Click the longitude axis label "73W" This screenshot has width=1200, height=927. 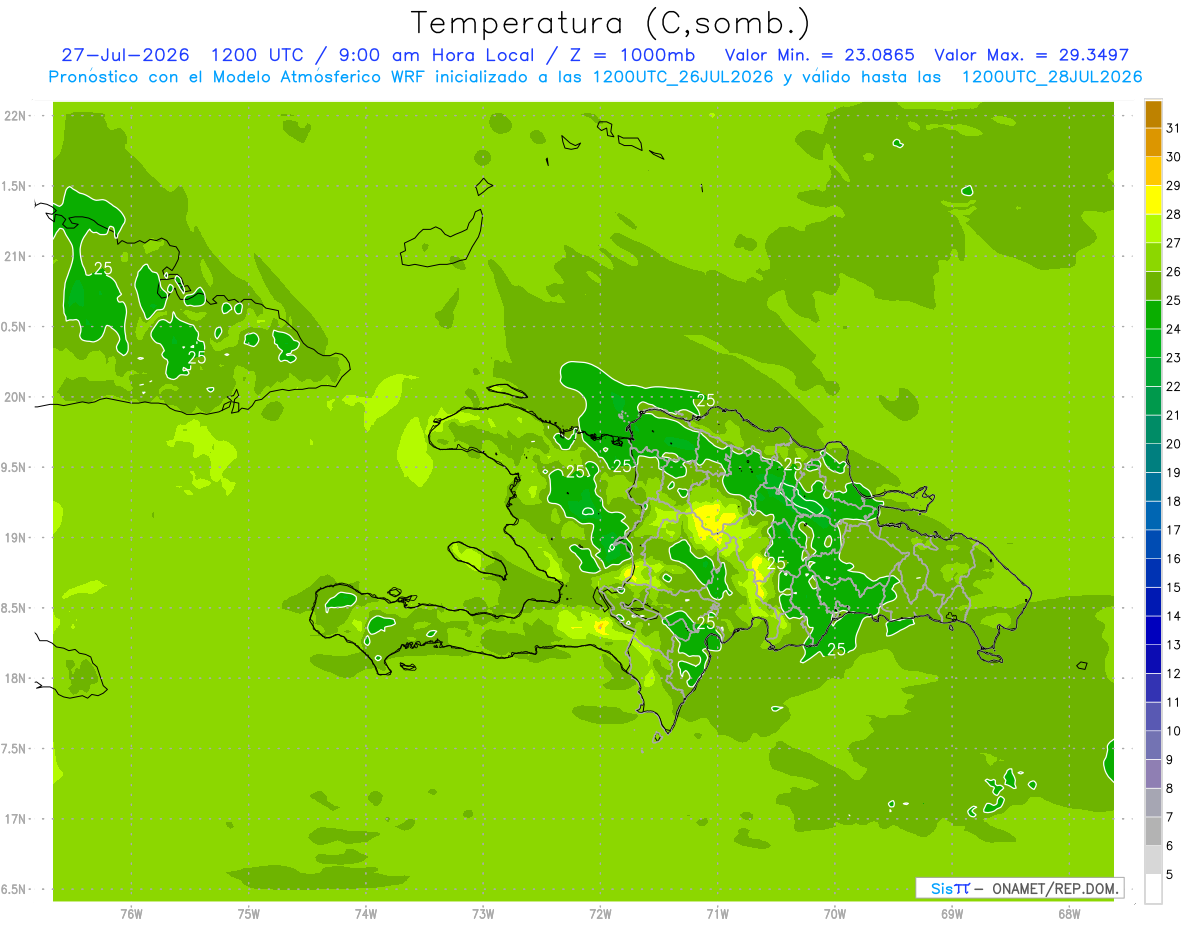point(483,915)
